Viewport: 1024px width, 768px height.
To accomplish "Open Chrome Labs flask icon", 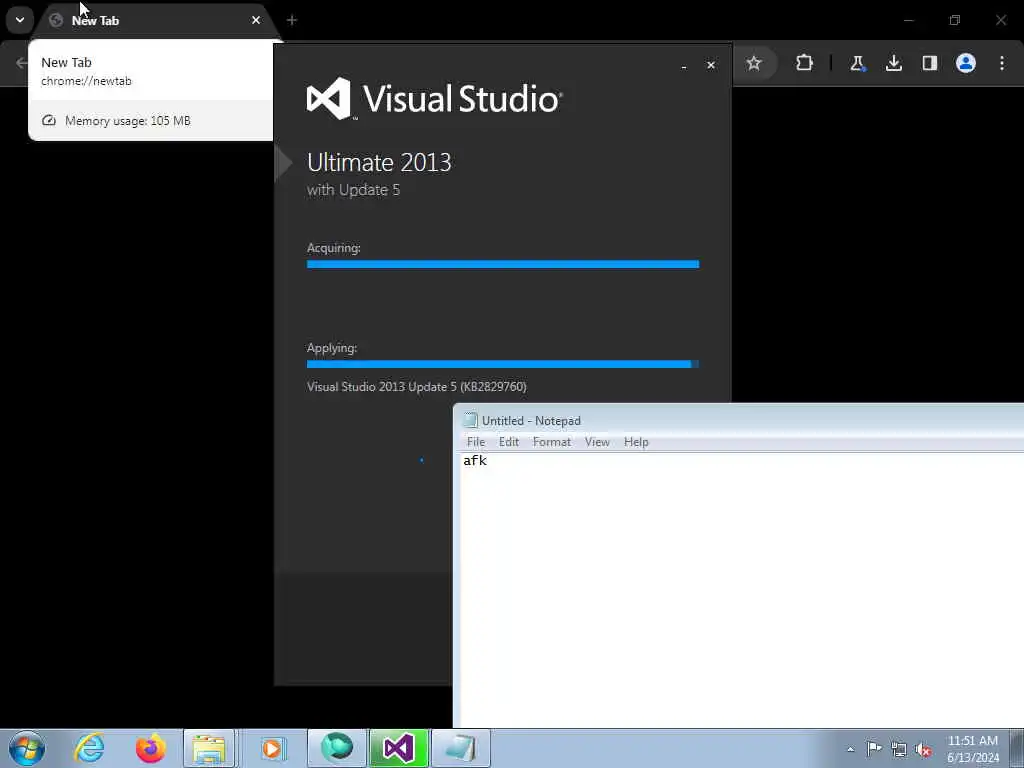I will tap(857, 63).
